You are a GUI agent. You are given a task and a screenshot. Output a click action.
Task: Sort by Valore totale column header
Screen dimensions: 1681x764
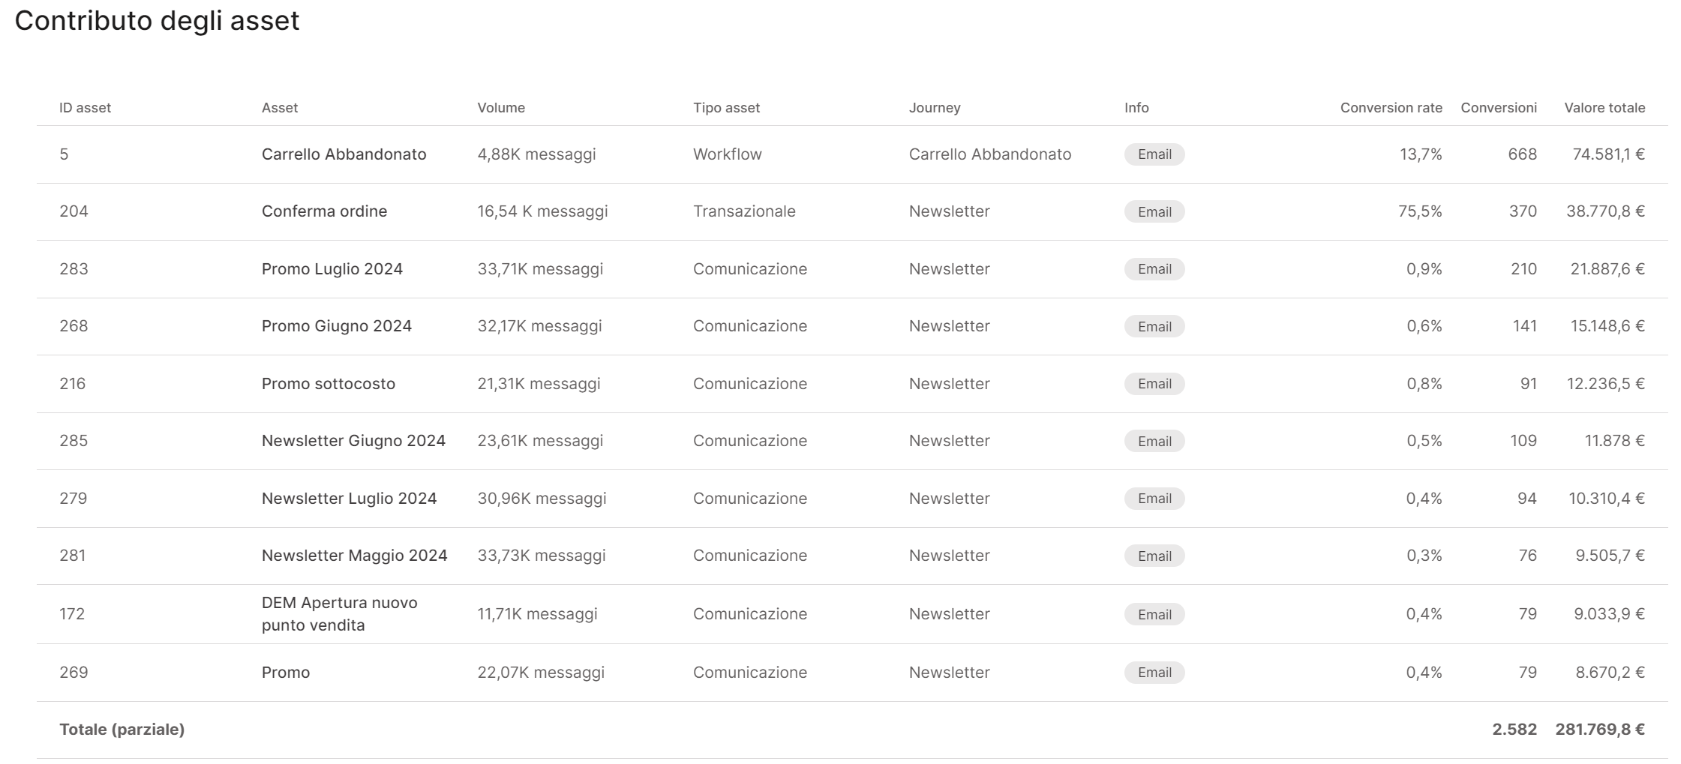click(1604, 108)
